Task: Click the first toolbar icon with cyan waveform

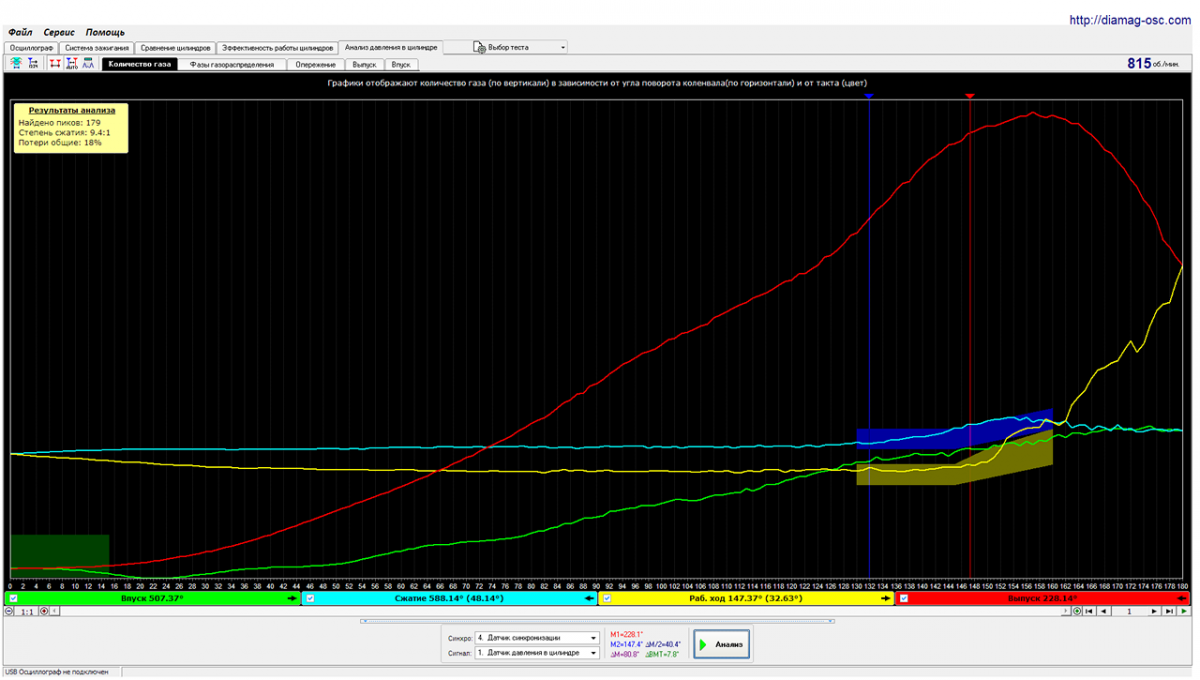Action: [x=16, y=63]
